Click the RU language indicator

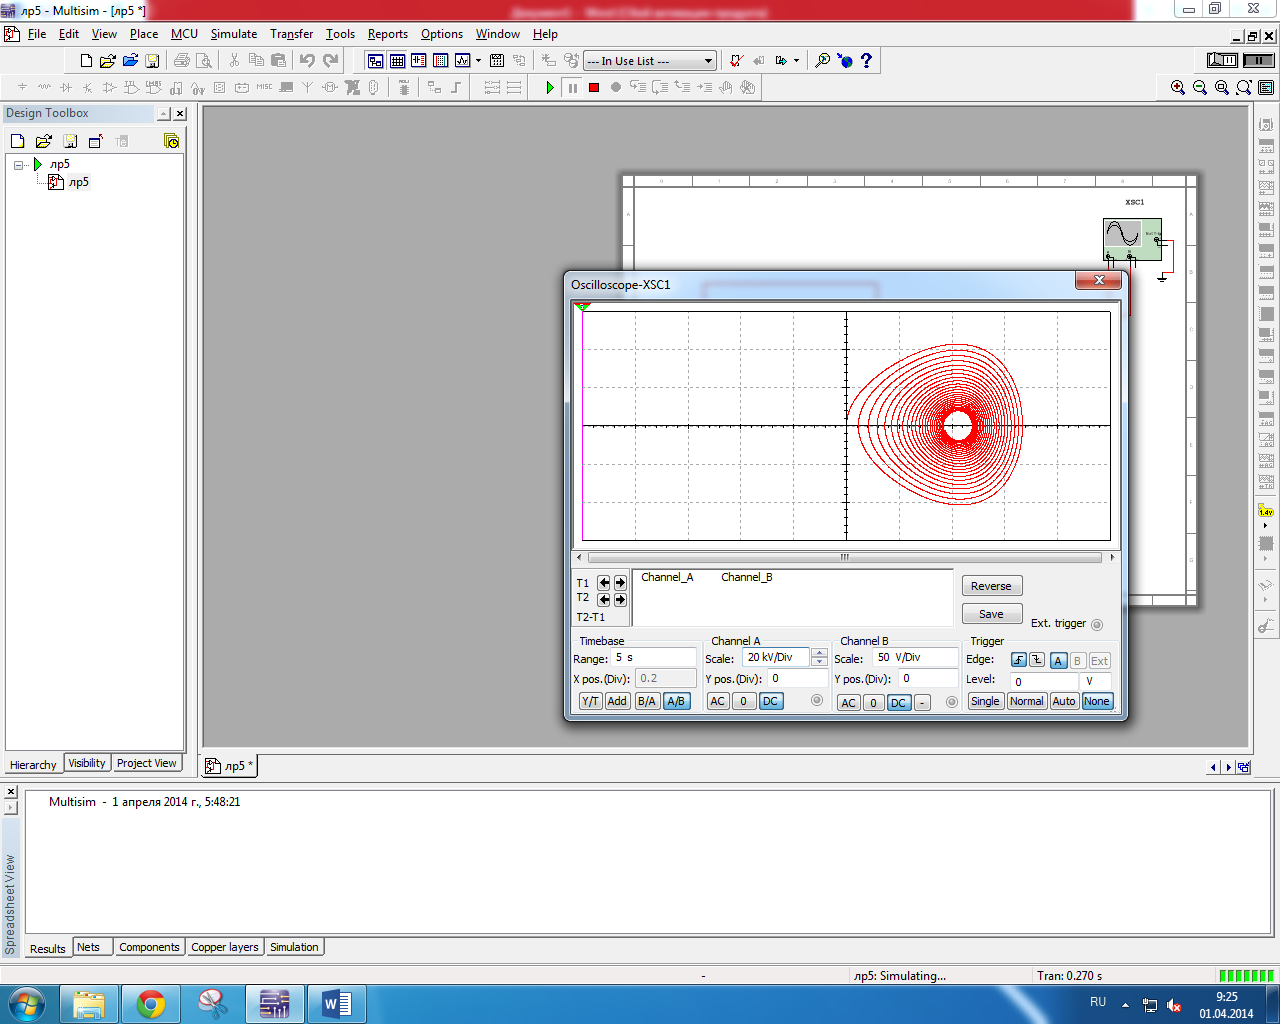tap(1098, 1002)
